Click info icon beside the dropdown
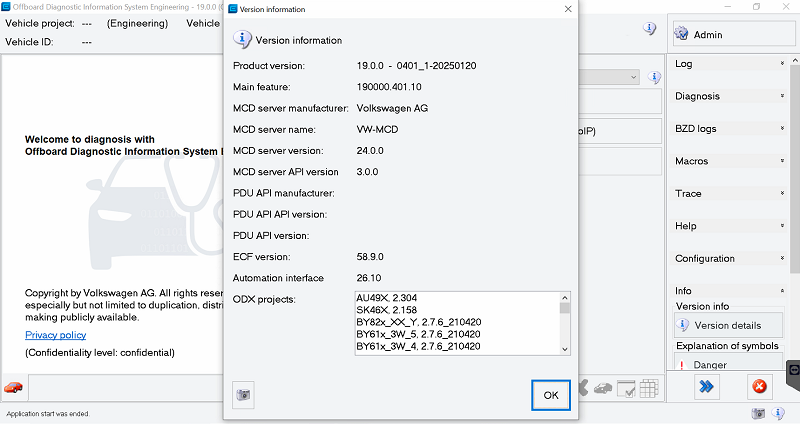 (x=654, y=77)
